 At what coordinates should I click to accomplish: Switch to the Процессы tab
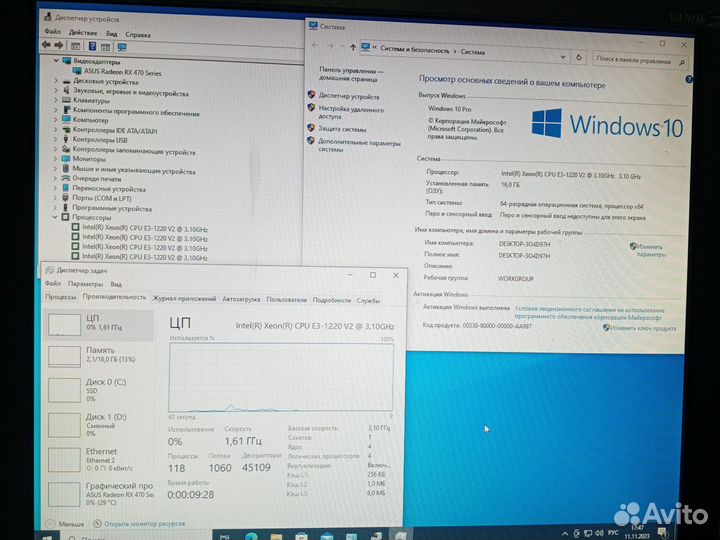click(x=61, y=298)
